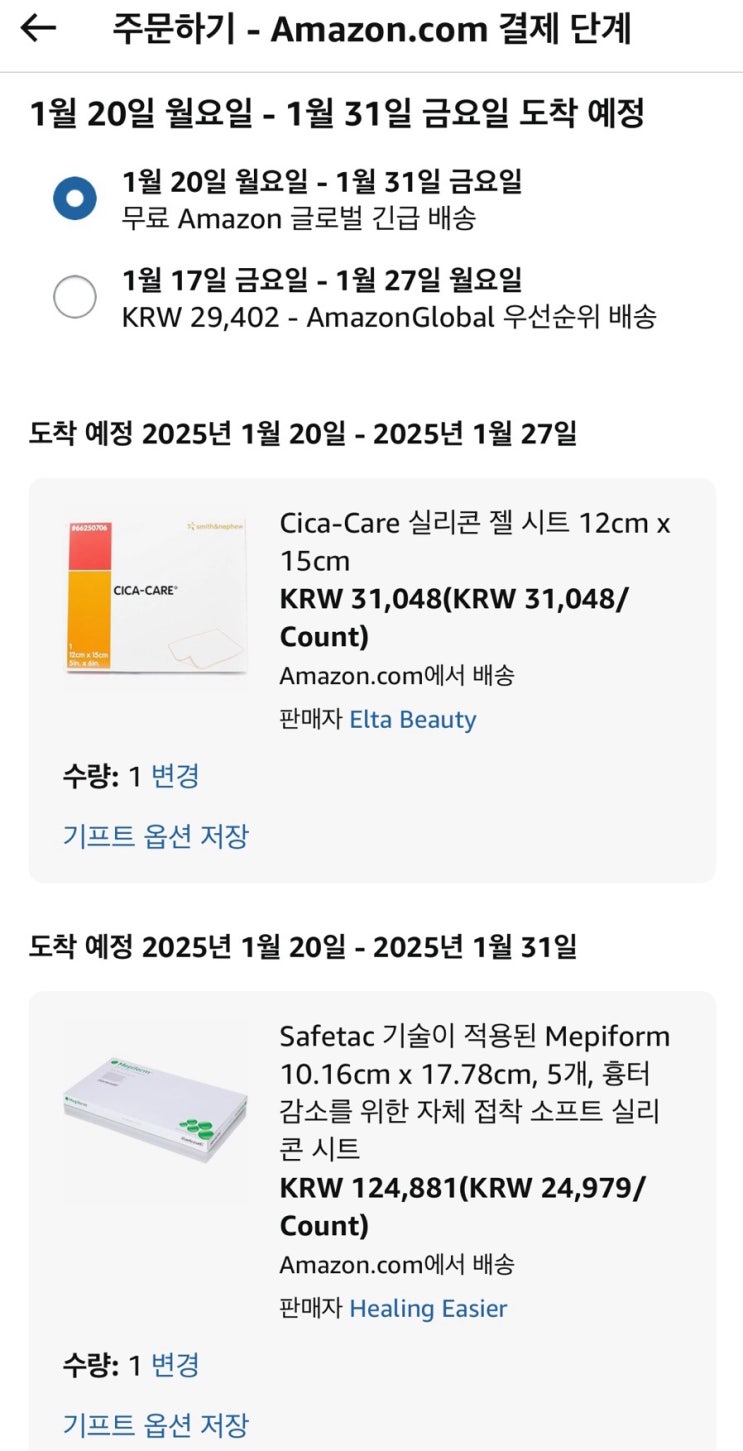Tap the arrival heading for January 20–27, 2025

point(303,434)
